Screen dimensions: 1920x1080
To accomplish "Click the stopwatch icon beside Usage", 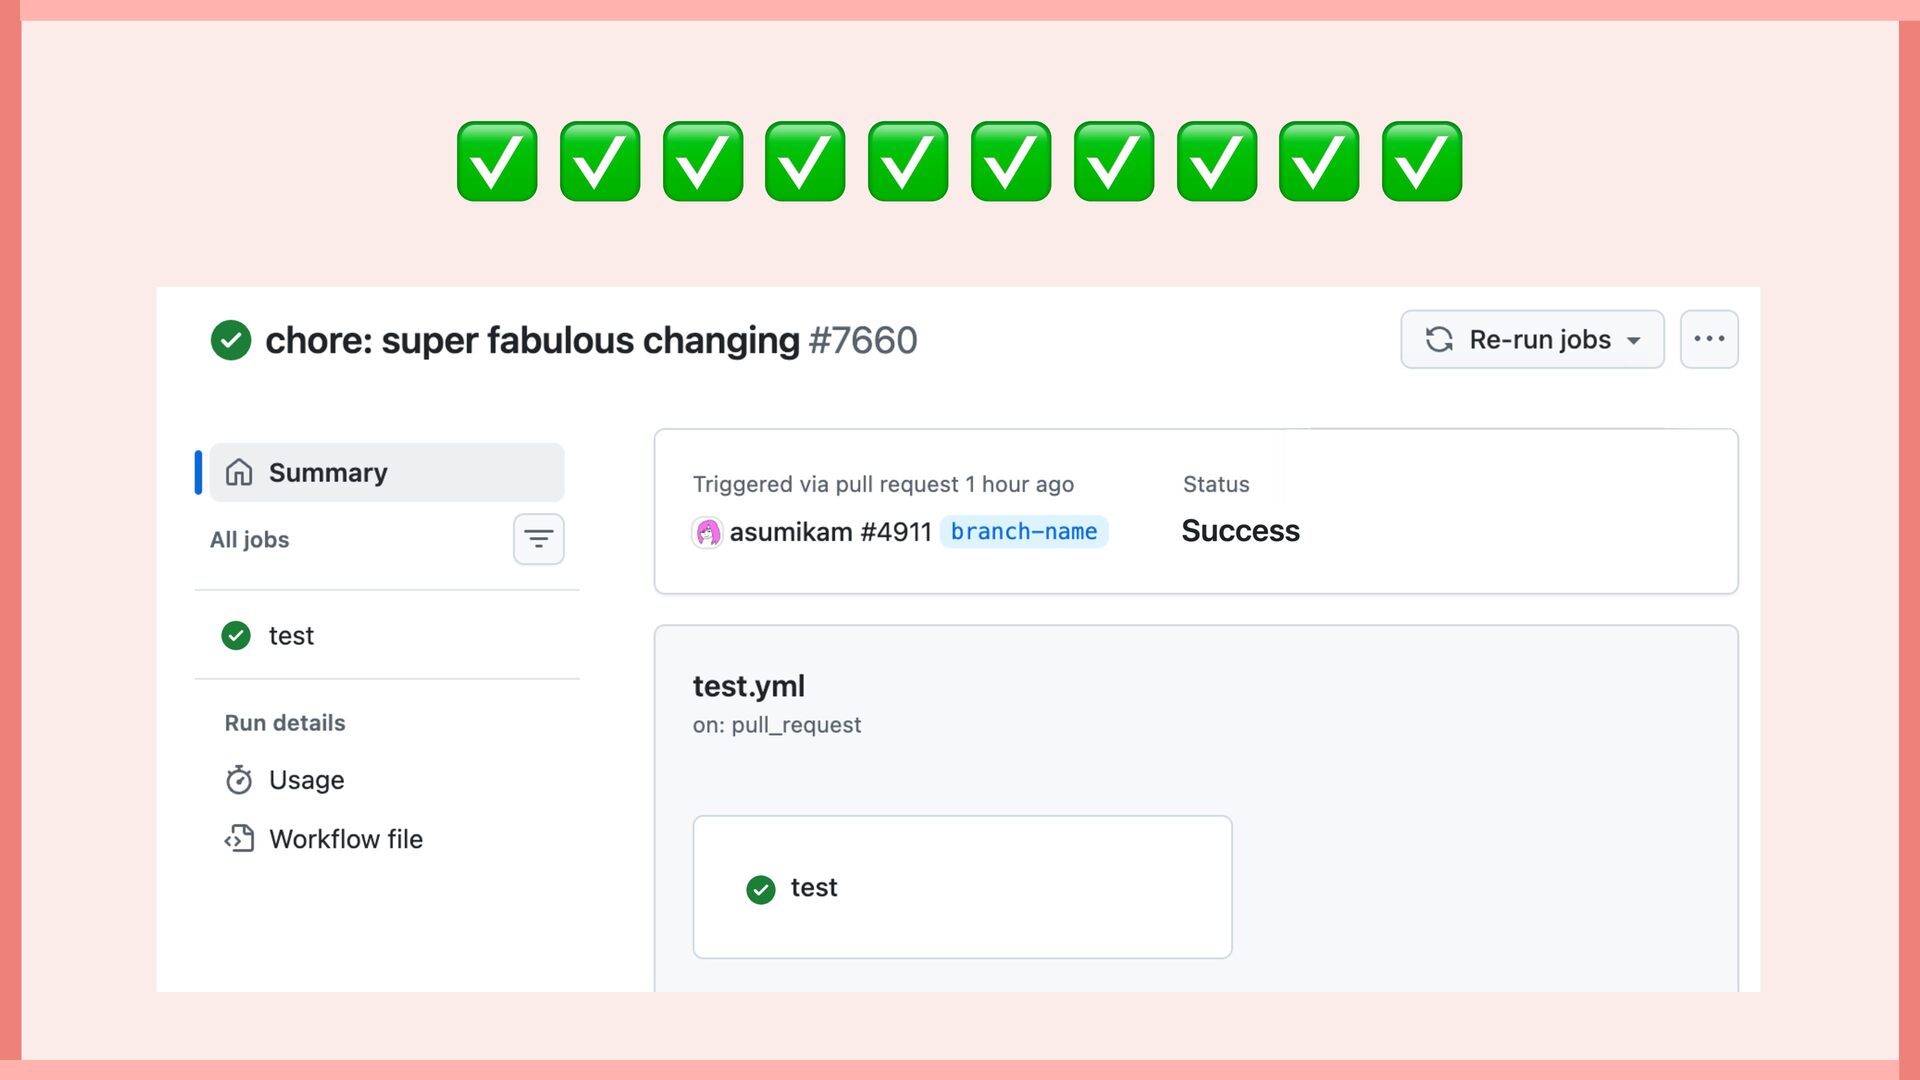I will tap(239, 780).
